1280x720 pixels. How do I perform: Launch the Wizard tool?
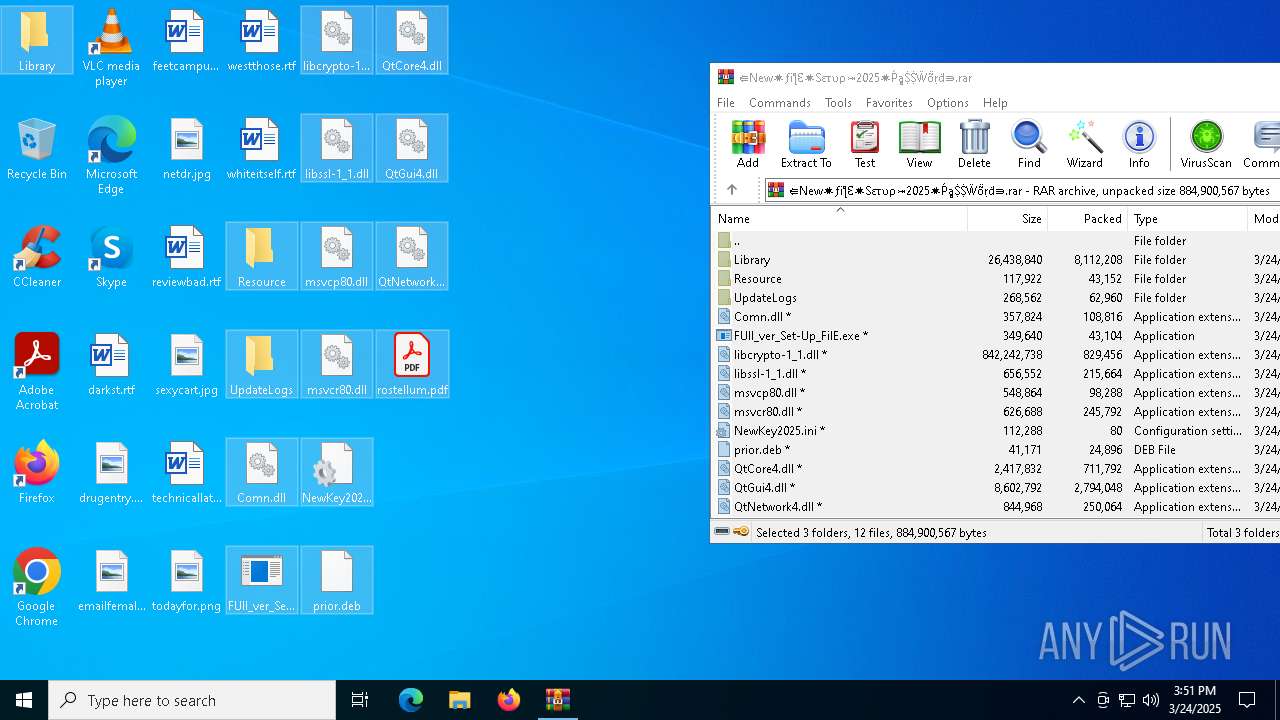(1084, 144)
